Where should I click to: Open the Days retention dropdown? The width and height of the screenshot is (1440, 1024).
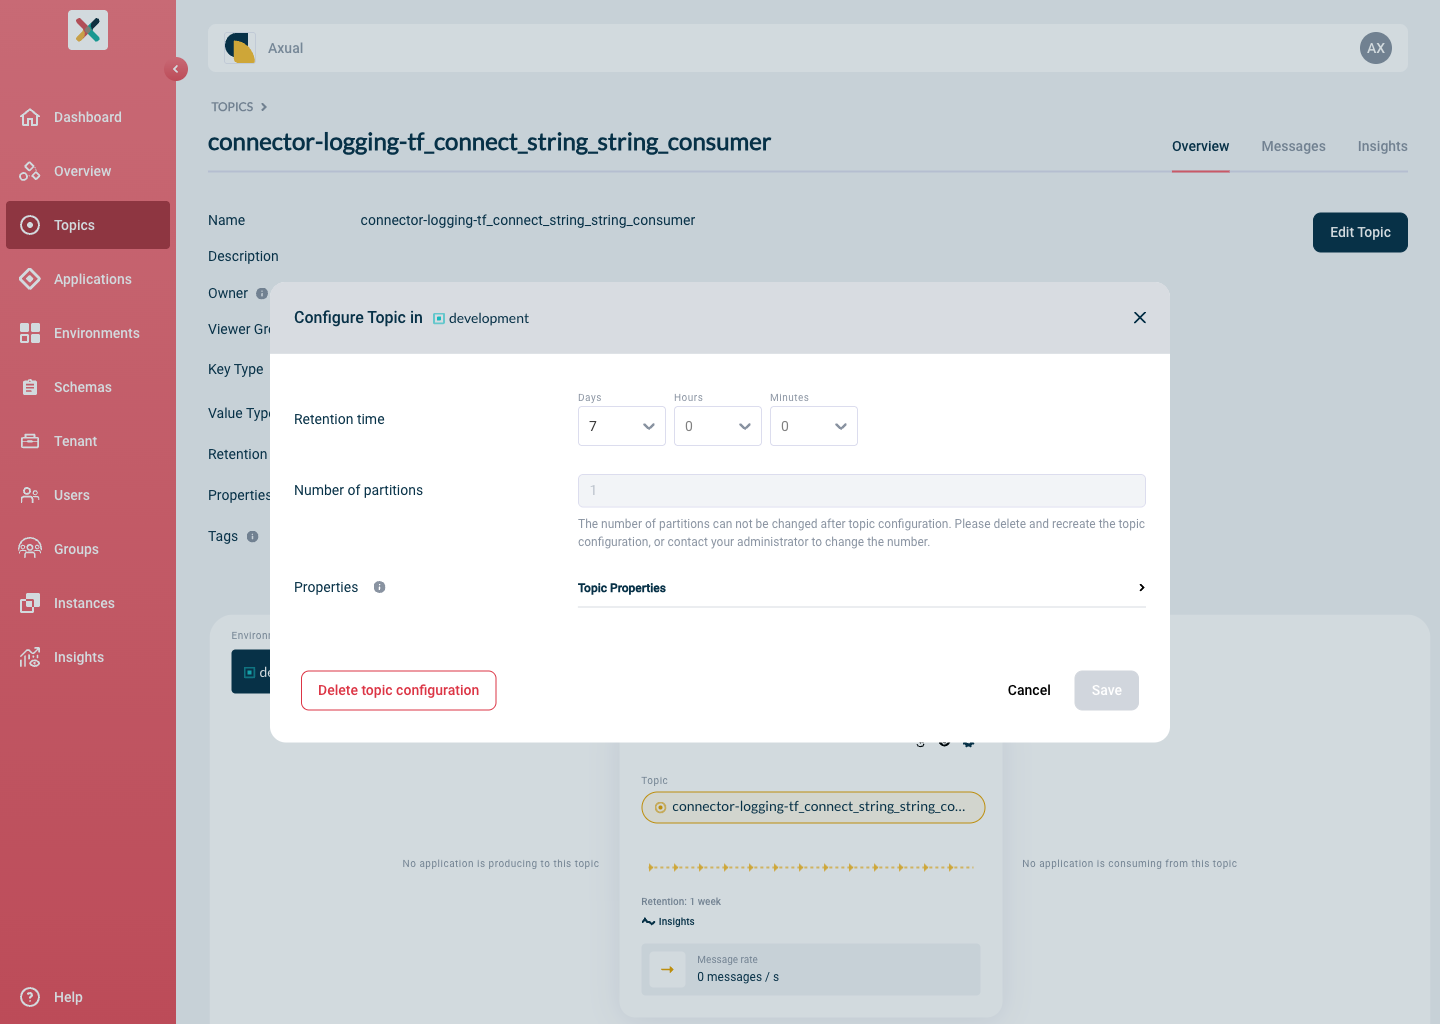(622, 426)
